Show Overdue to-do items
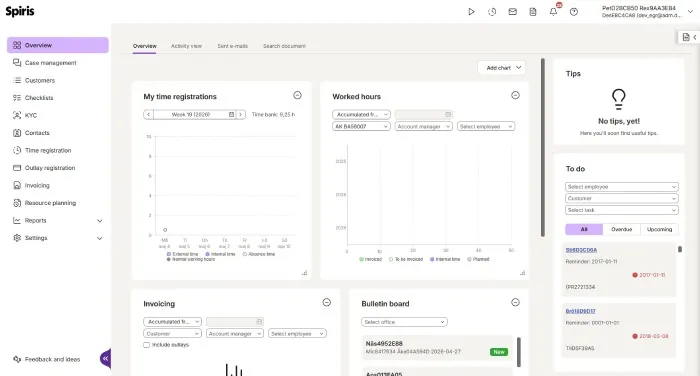 pos(621,230)
